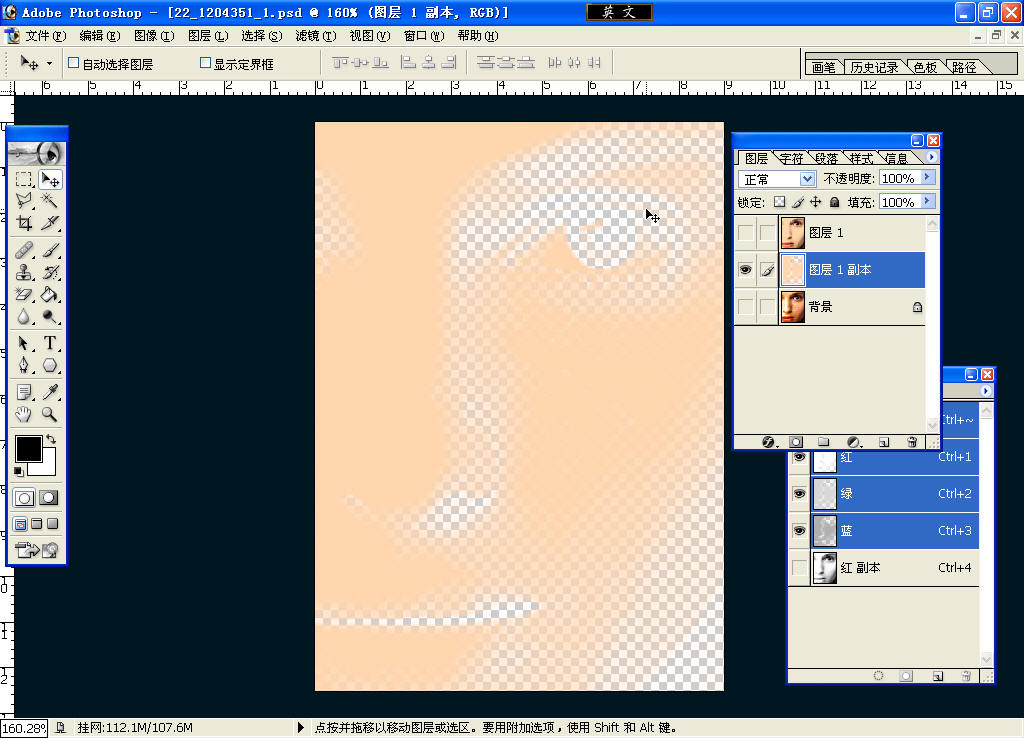Image resolution: width=1024 pixels, height=738 pixels.
Task: Create new adjustment layer button
Action: tap(853, 442)
